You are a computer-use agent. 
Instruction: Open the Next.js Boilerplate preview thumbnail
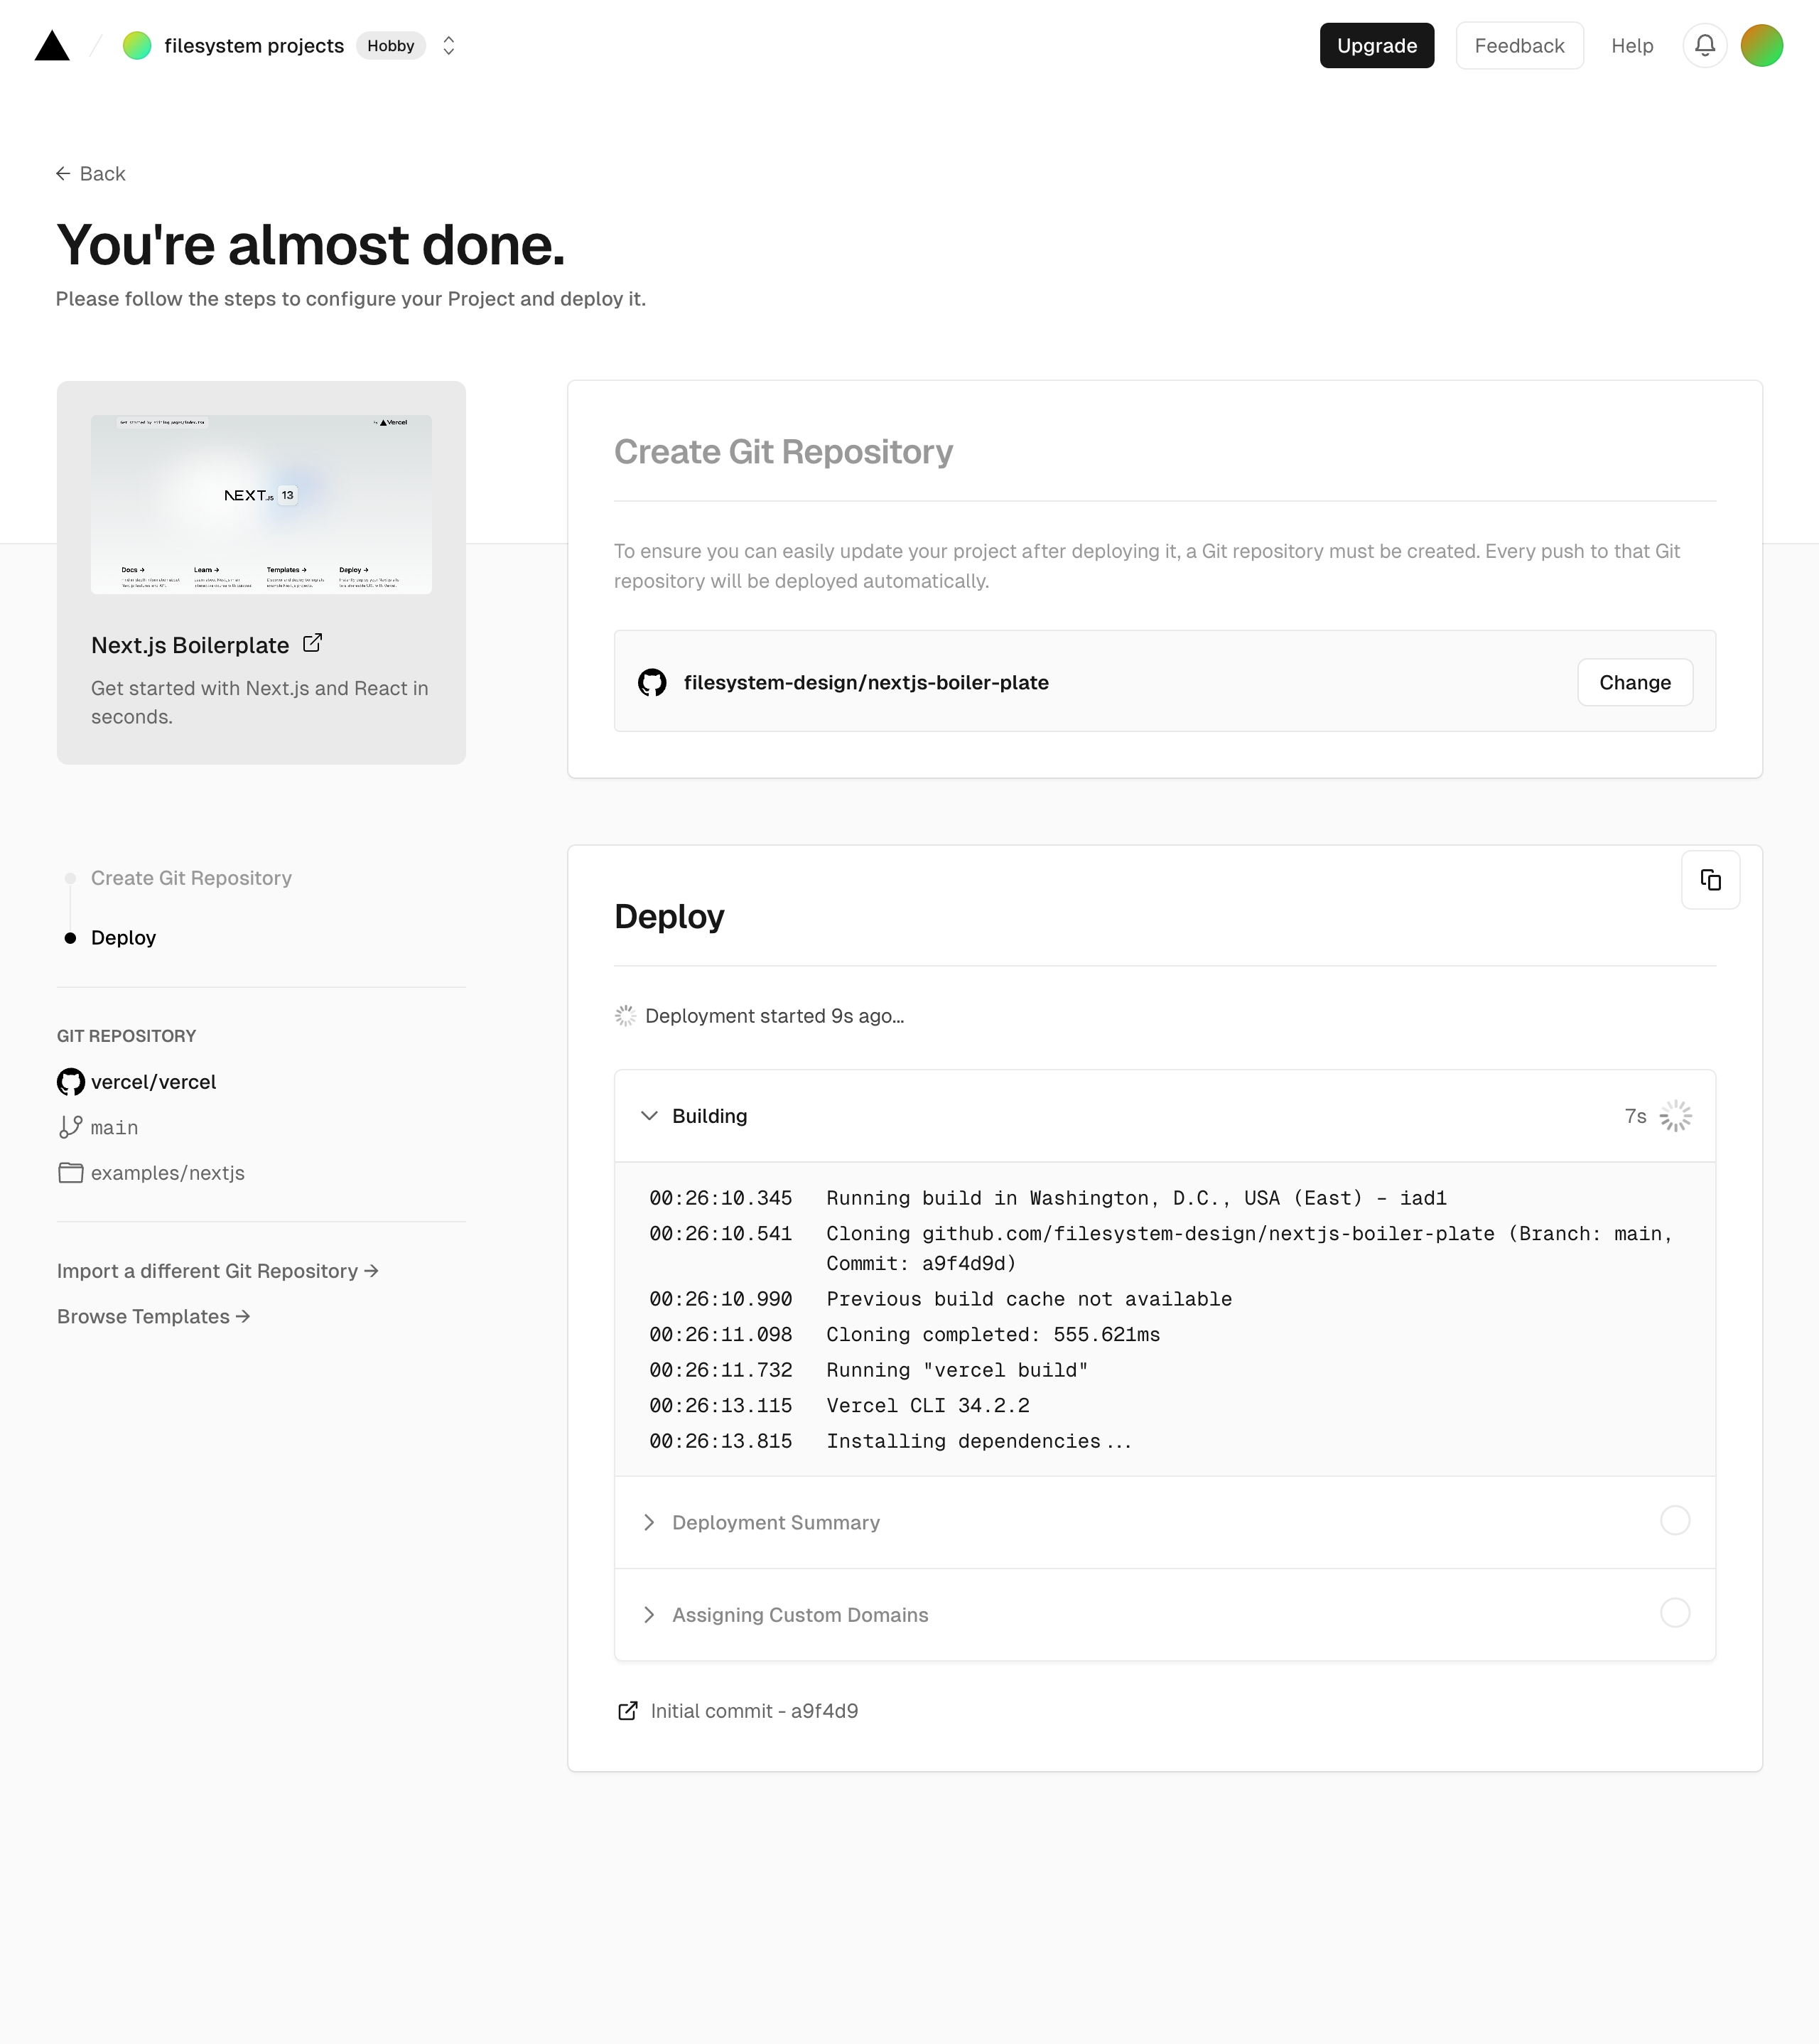point(261,504)
